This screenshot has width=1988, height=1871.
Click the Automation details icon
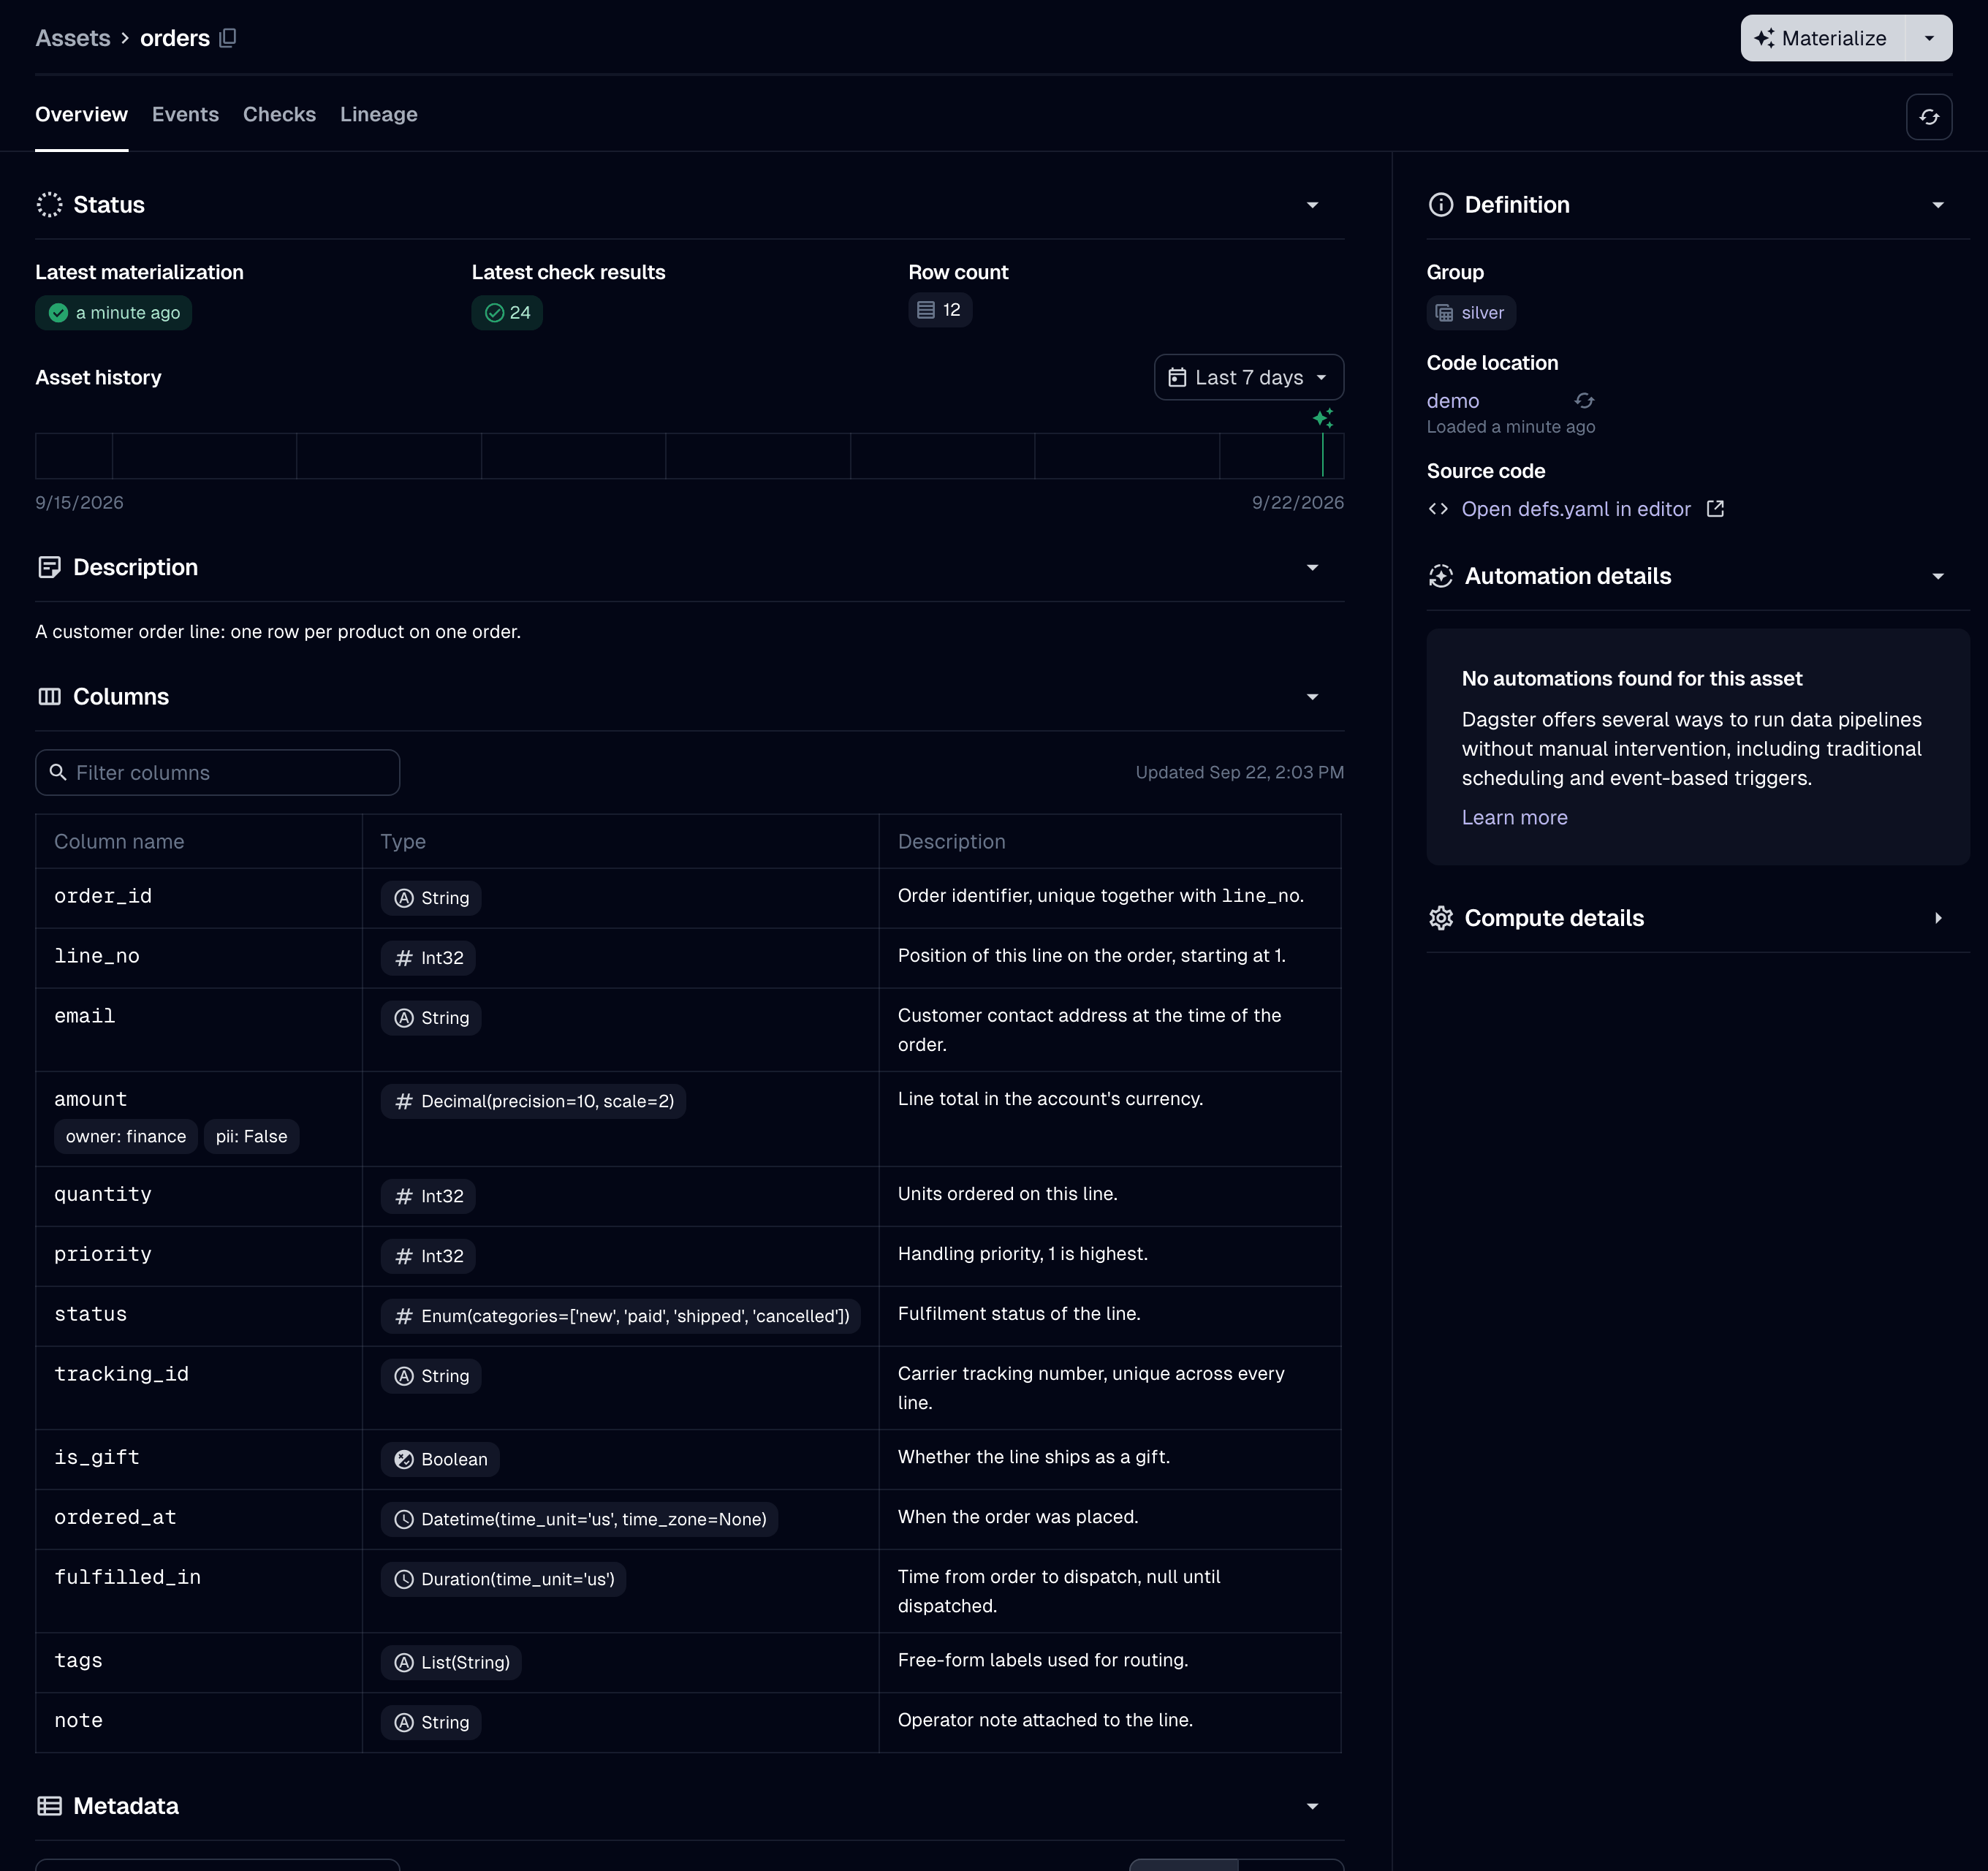[x=1441, y=576]
